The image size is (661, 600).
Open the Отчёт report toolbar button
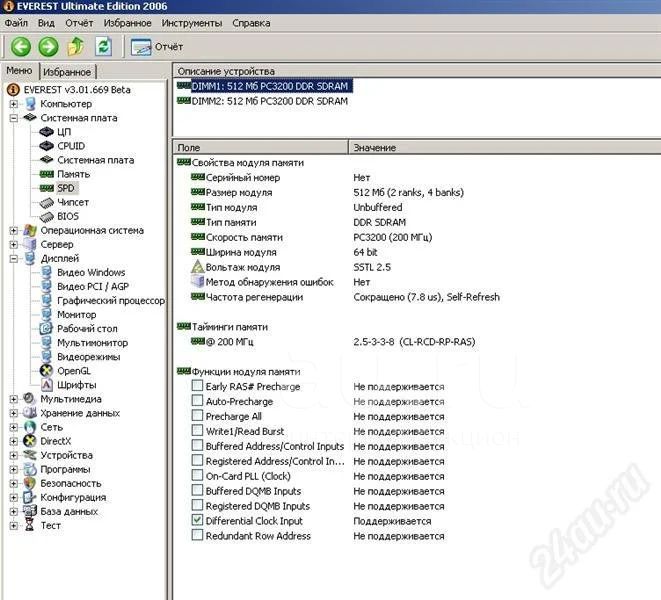point(156,47)
